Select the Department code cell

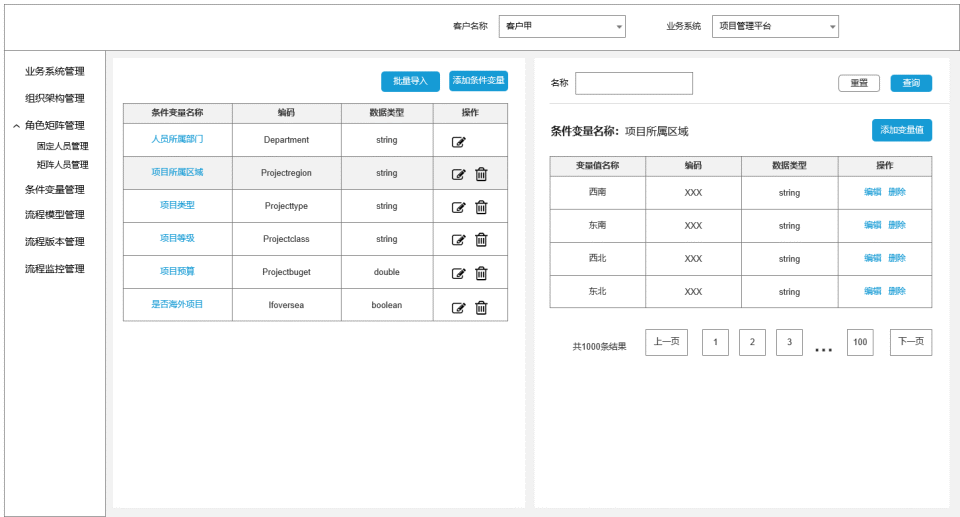pos(287,140)
